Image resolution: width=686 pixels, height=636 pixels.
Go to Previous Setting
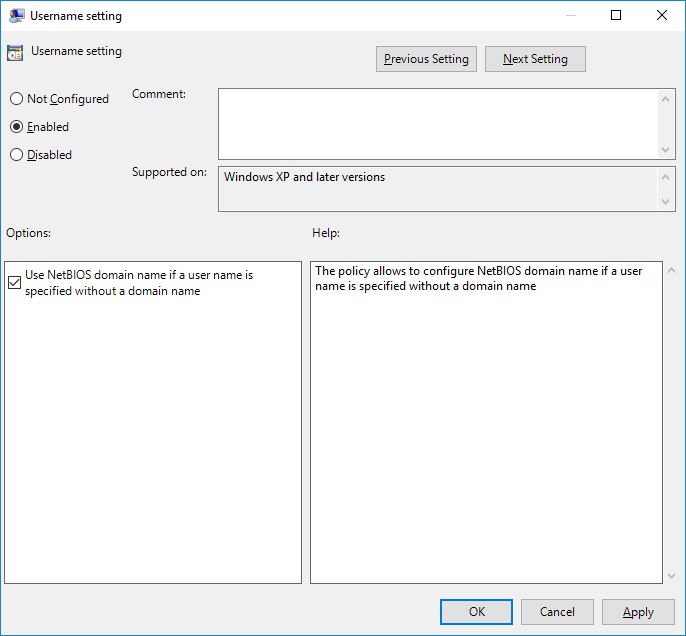426,59
